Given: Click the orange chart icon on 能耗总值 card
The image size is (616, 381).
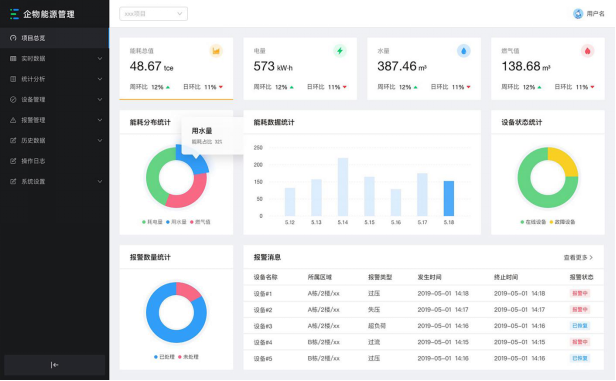Looking at the screenshot, I should tap(216, 51).
